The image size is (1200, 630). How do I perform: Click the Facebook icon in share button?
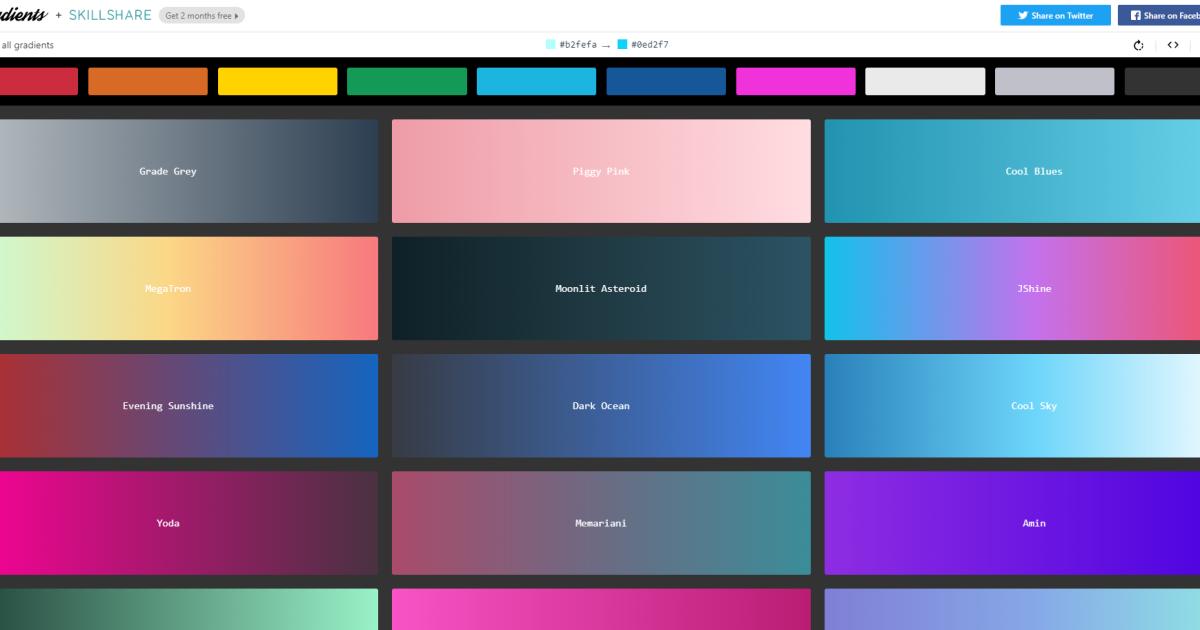tap(1138, 15)
